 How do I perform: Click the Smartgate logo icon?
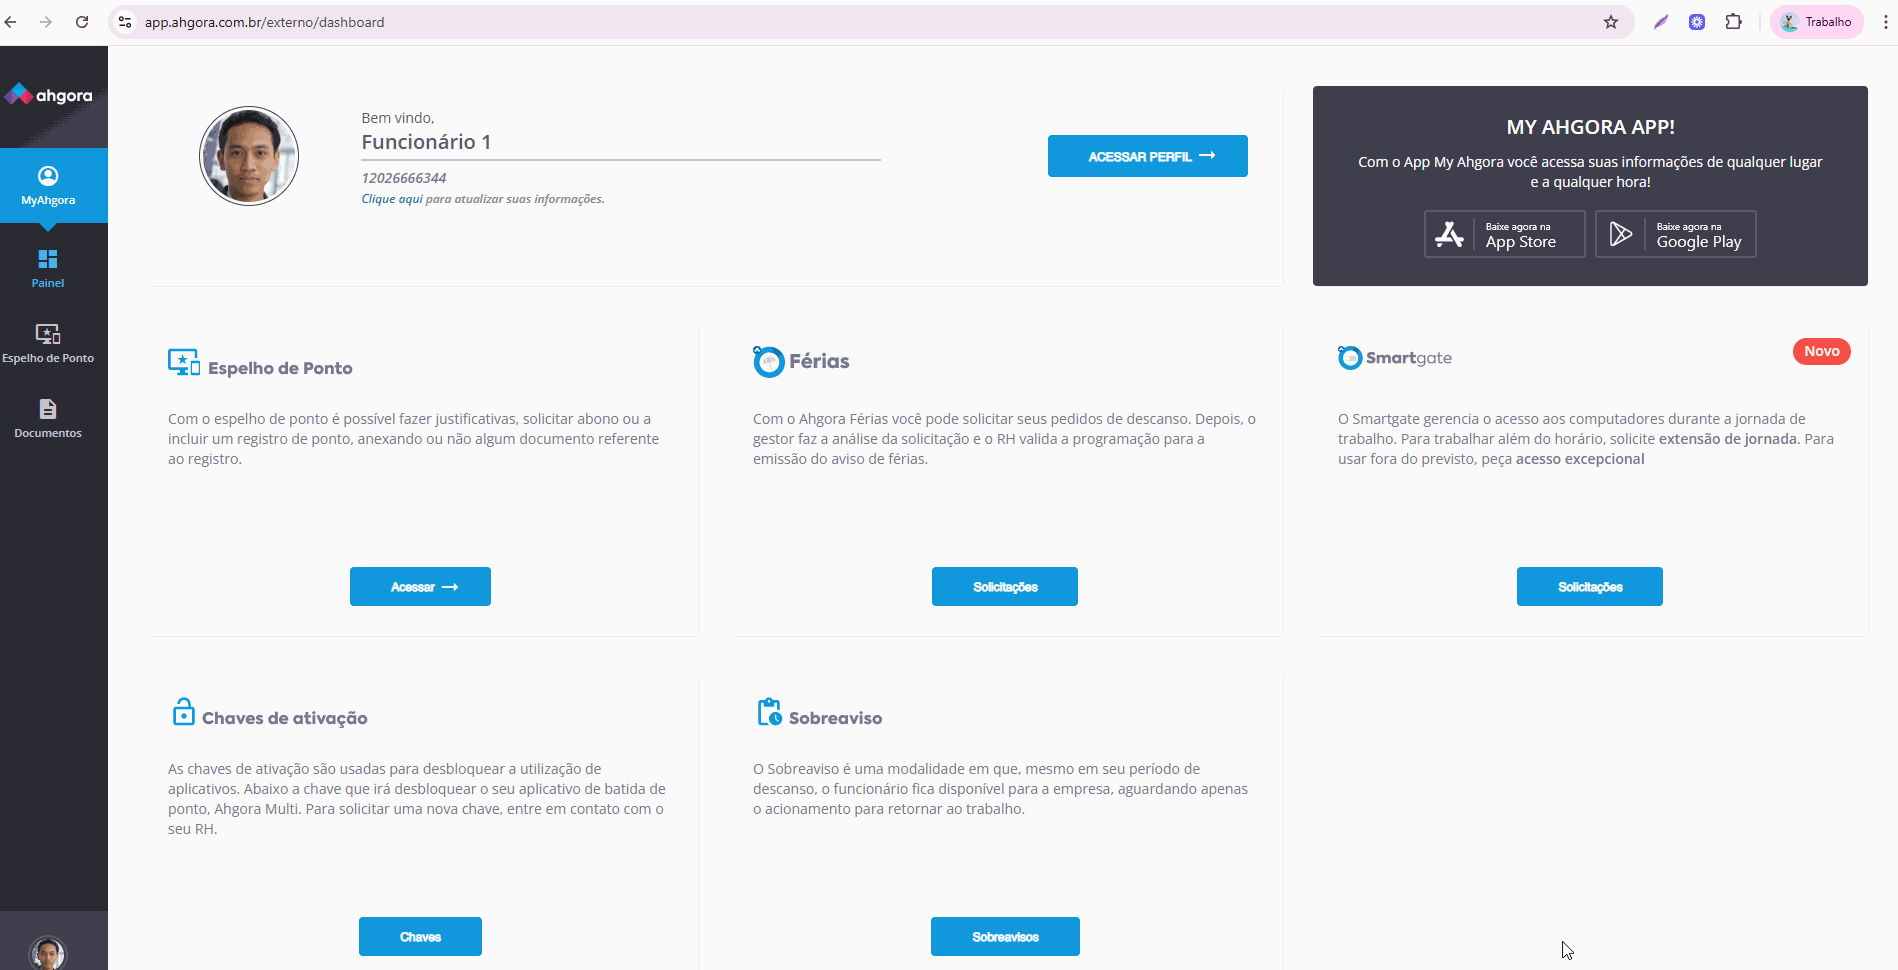pos(1350,357)
